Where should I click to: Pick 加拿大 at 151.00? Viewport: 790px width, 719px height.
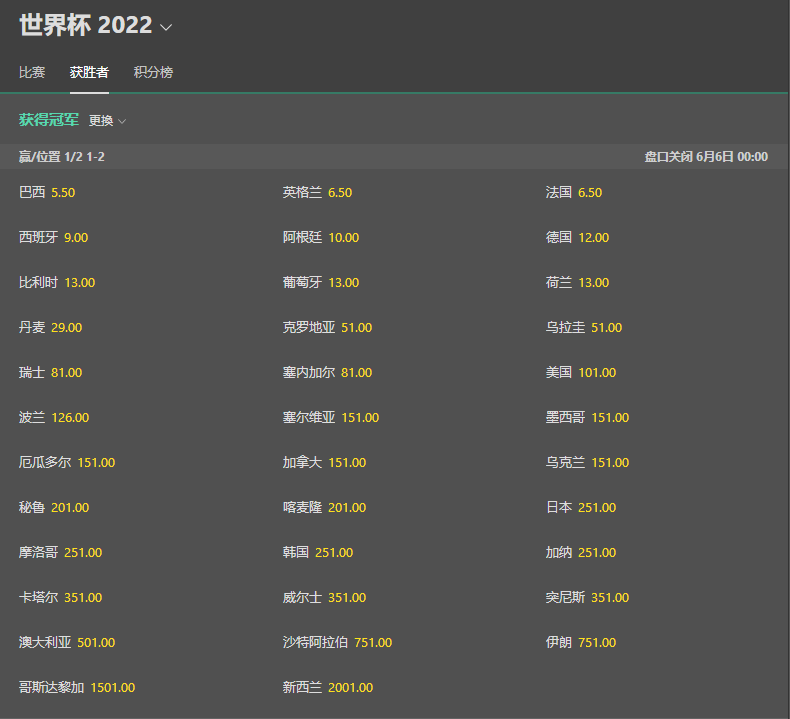pos(324,463)
